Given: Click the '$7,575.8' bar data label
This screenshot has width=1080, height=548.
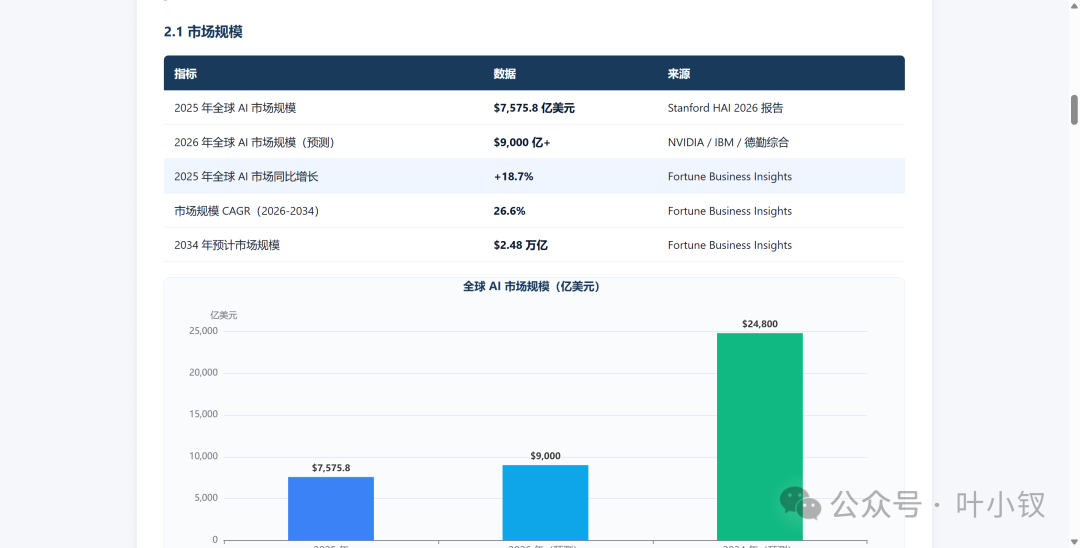Looking at the screenshot, I should [x=331, y=467].
